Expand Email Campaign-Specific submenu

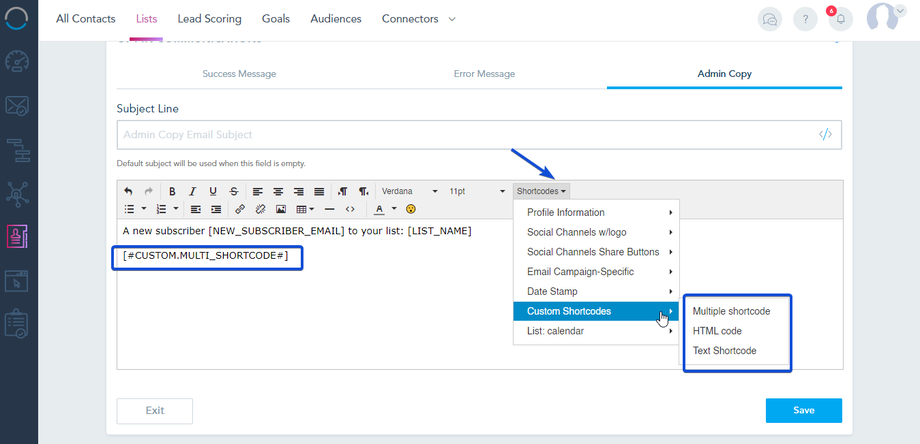596,272
